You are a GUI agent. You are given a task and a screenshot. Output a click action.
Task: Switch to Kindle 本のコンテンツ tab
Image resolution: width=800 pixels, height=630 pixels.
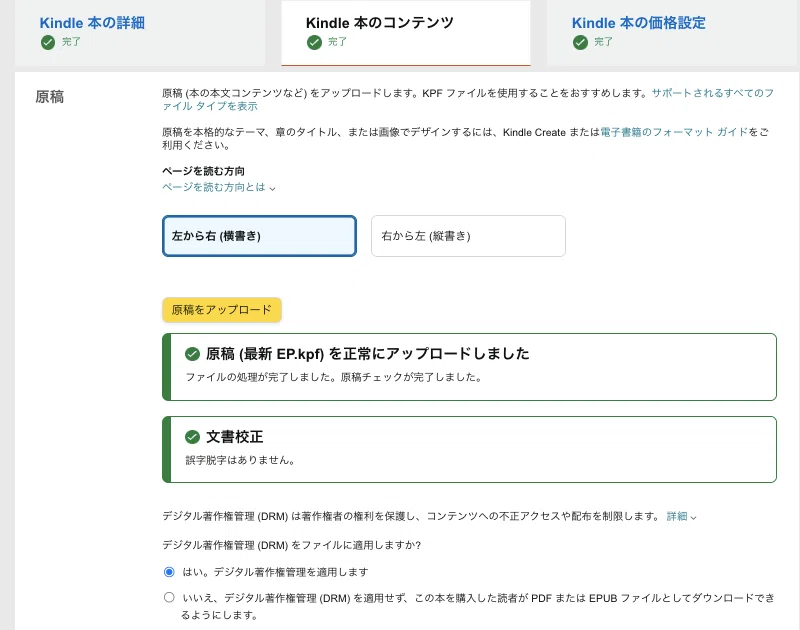click(380, 23)
